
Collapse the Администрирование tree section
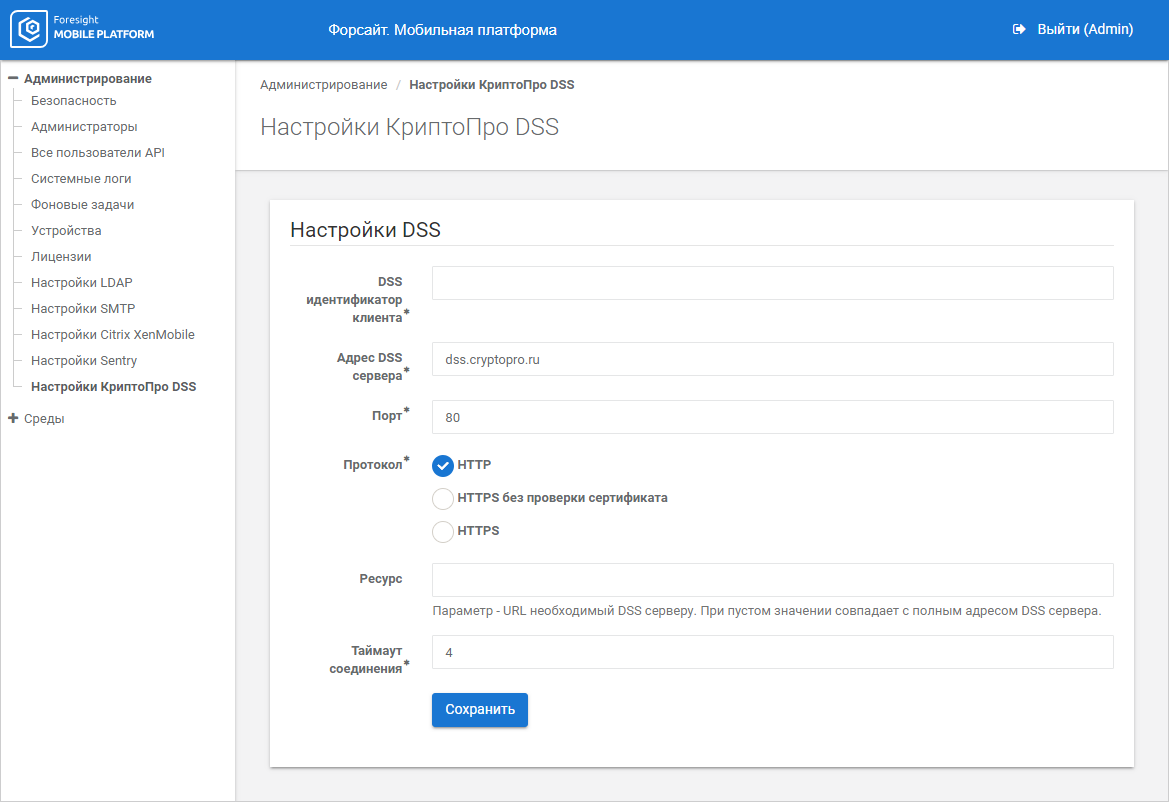point(14,78)
